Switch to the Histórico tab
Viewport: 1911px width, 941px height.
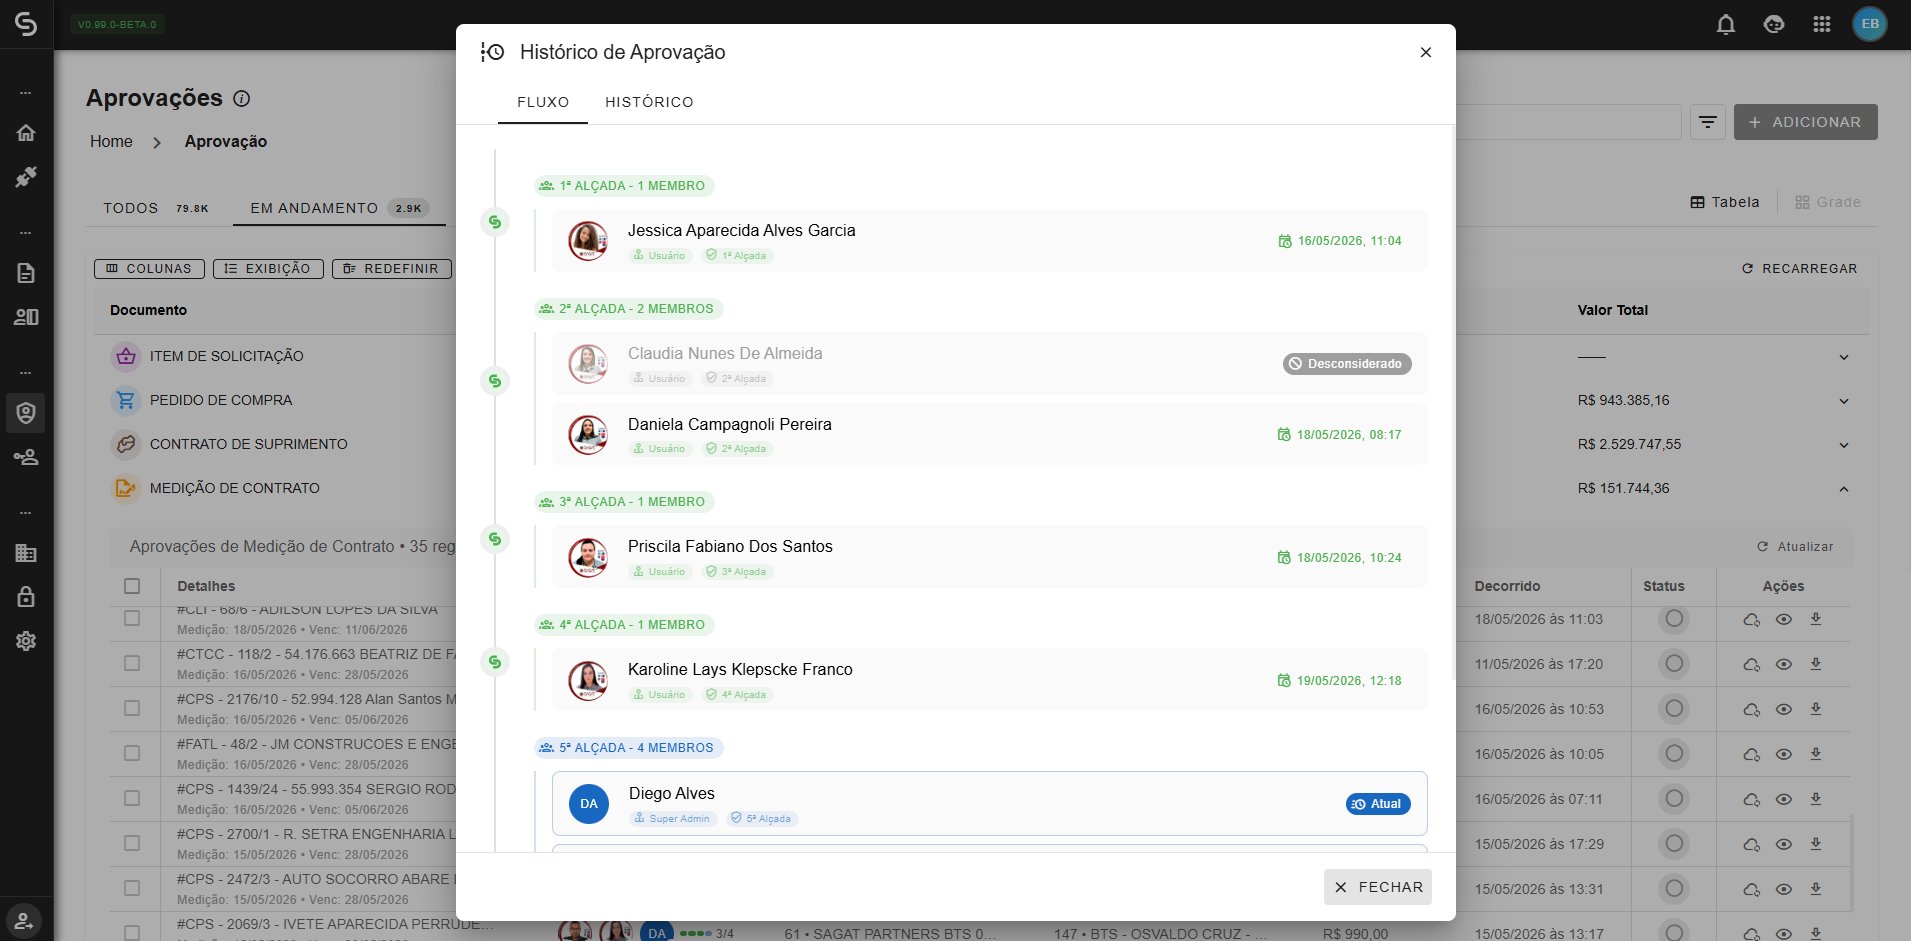pyautogui.click(x=649, y=102)
